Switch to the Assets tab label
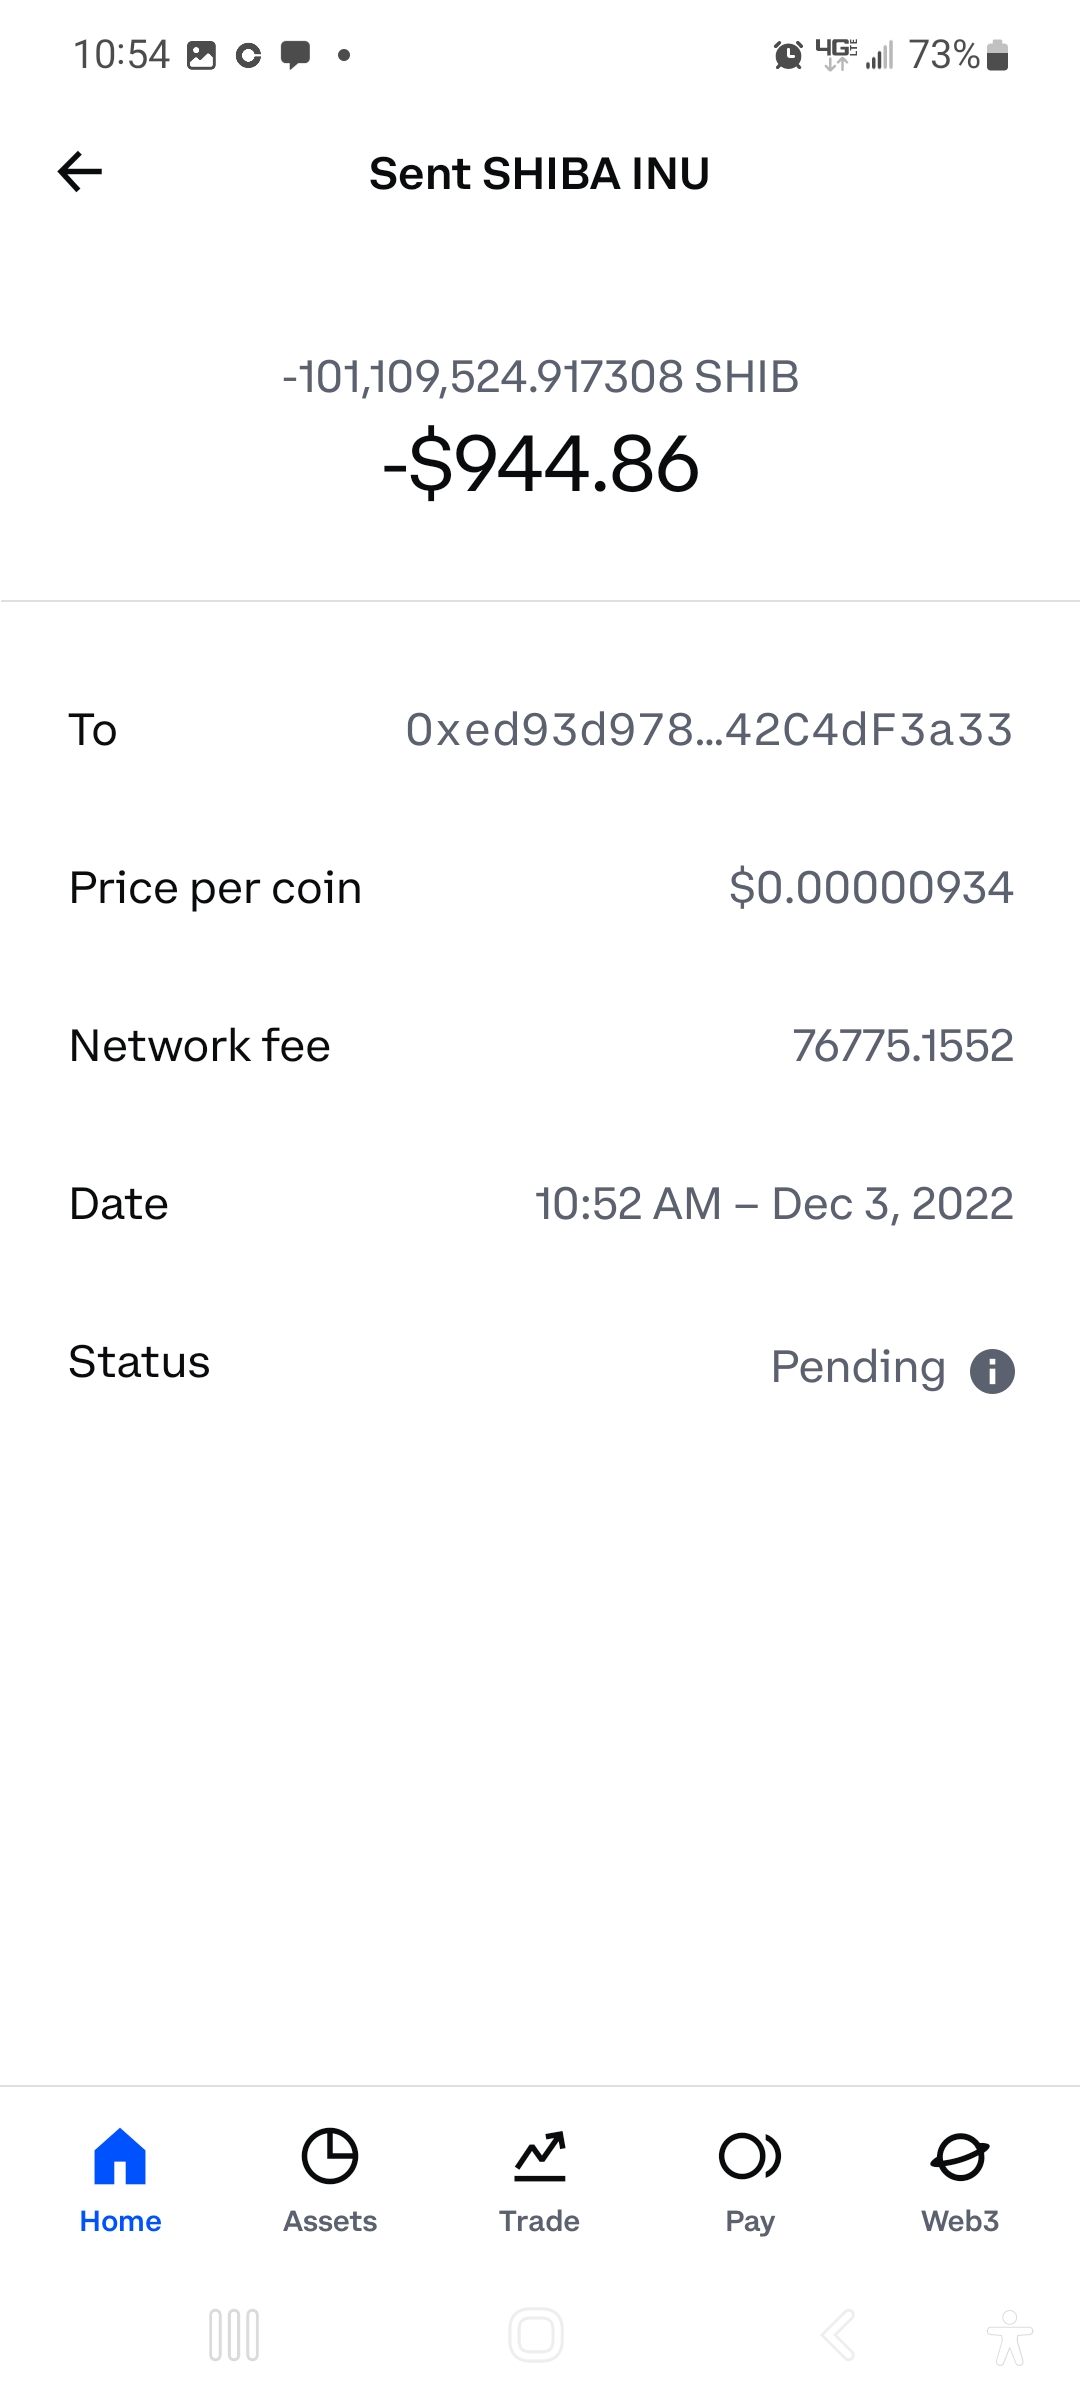 point(330,2221)
